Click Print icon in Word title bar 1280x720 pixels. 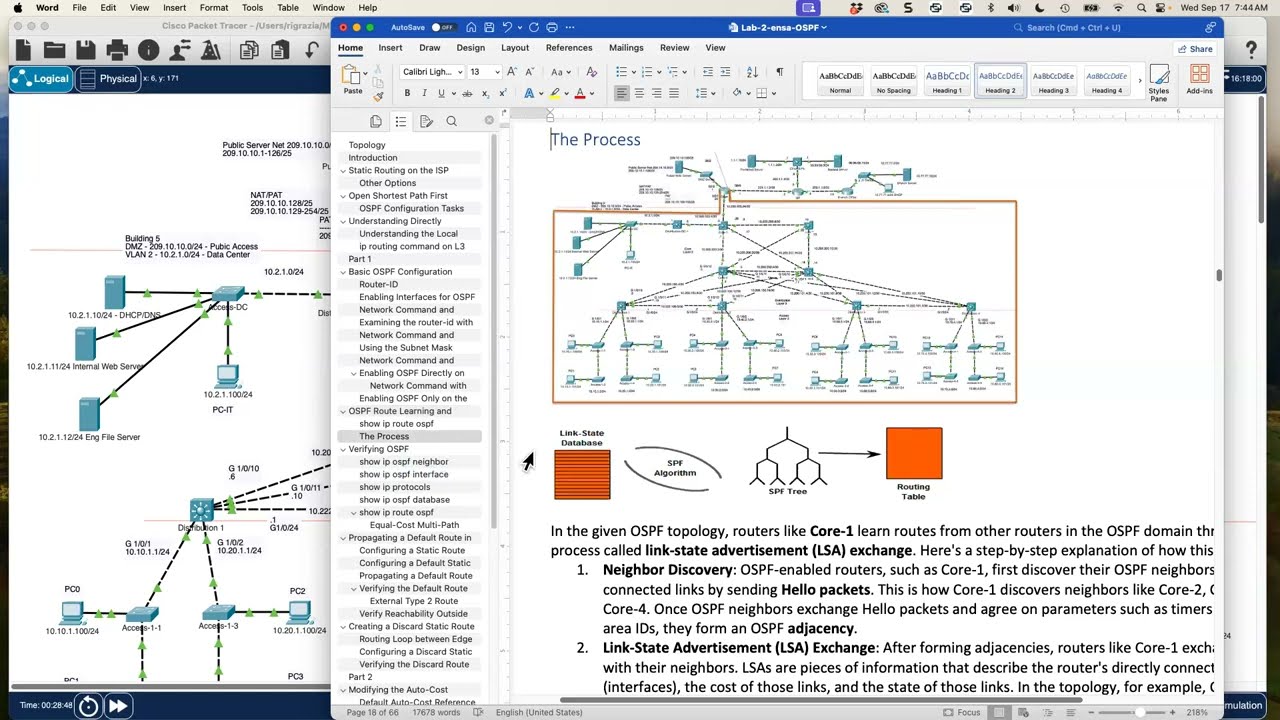(x=551, y=27)
